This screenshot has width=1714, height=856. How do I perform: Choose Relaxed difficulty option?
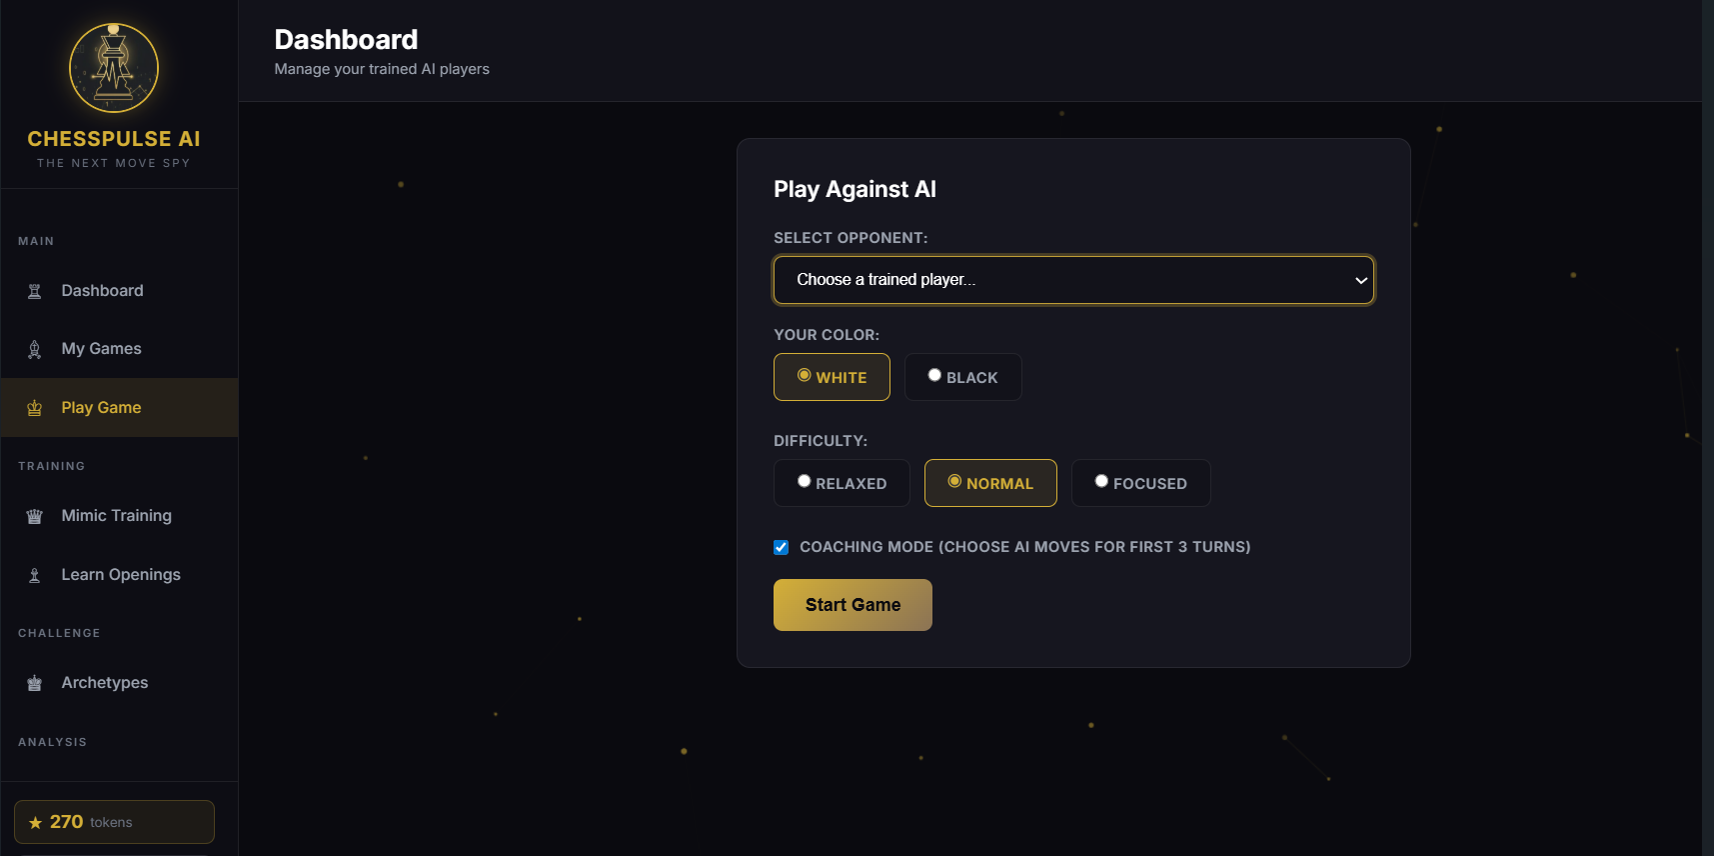tap(804, 481)
